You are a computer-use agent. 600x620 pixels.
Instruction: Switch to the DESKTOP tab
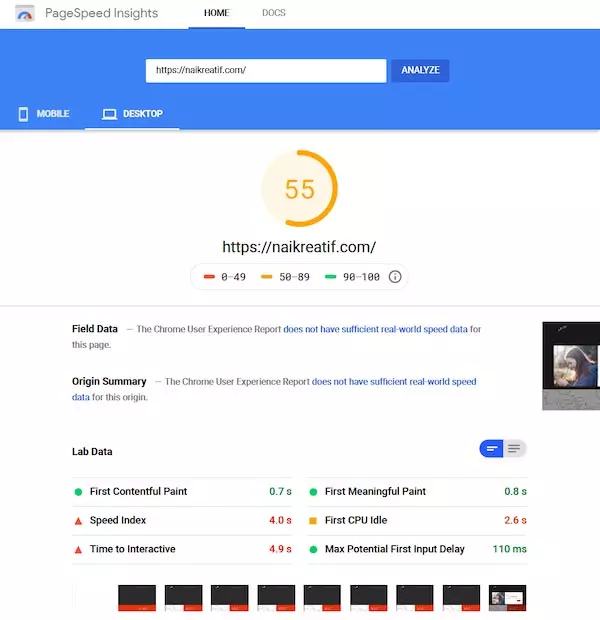132,114
